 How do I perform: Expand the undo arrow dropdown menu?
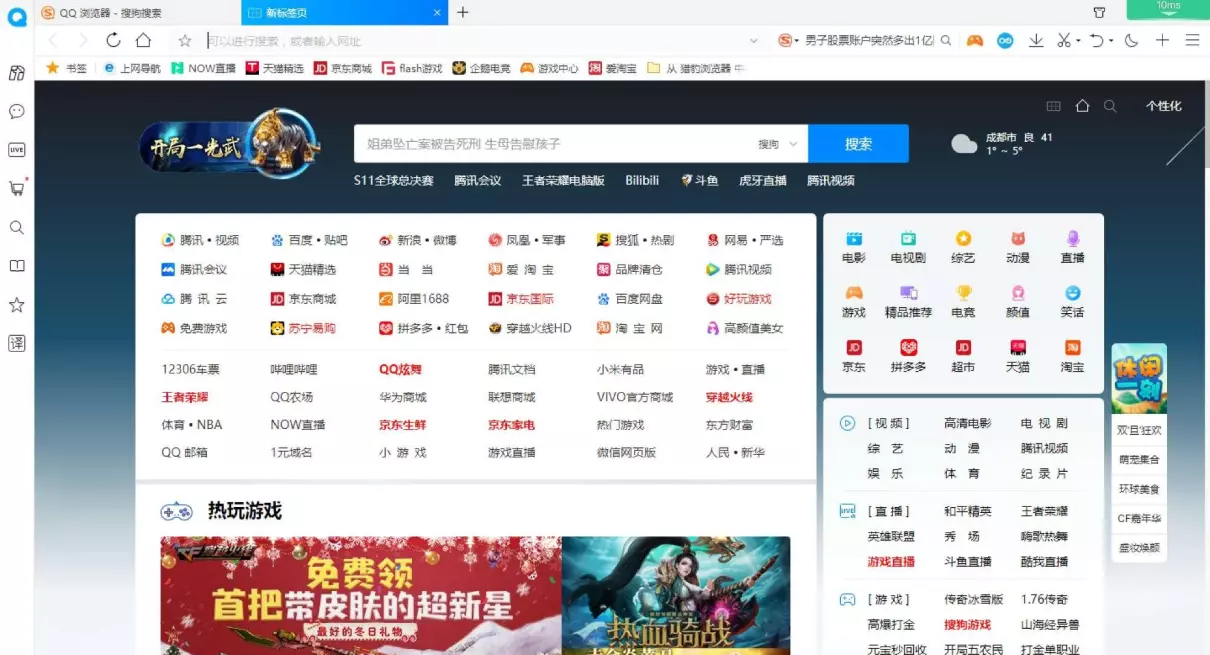tap(1111, 41)
